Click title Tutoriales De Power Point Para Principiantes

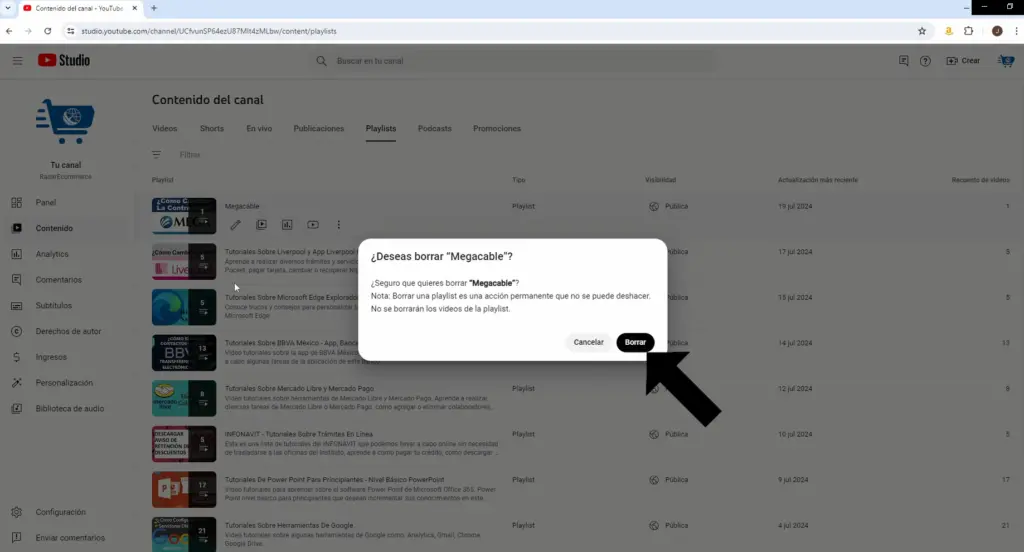(334, 479)
